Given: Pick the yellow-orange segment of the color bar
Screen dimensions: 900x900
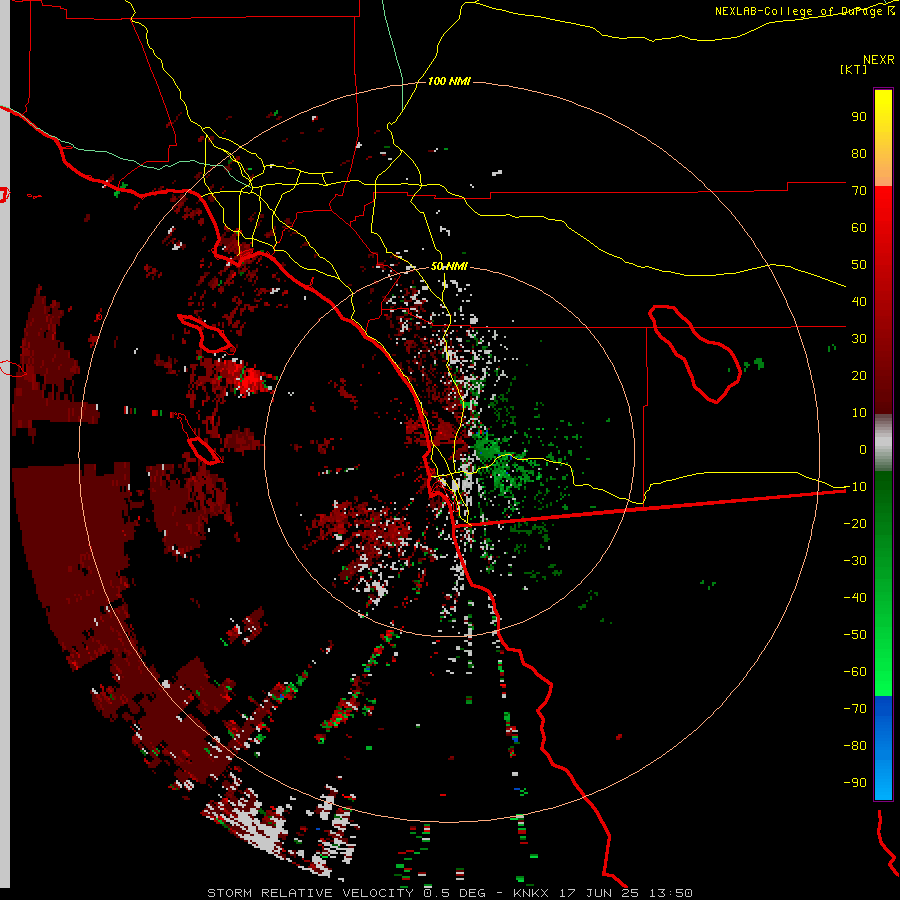Looking at the screenshot, I should [x=883, y=138].
